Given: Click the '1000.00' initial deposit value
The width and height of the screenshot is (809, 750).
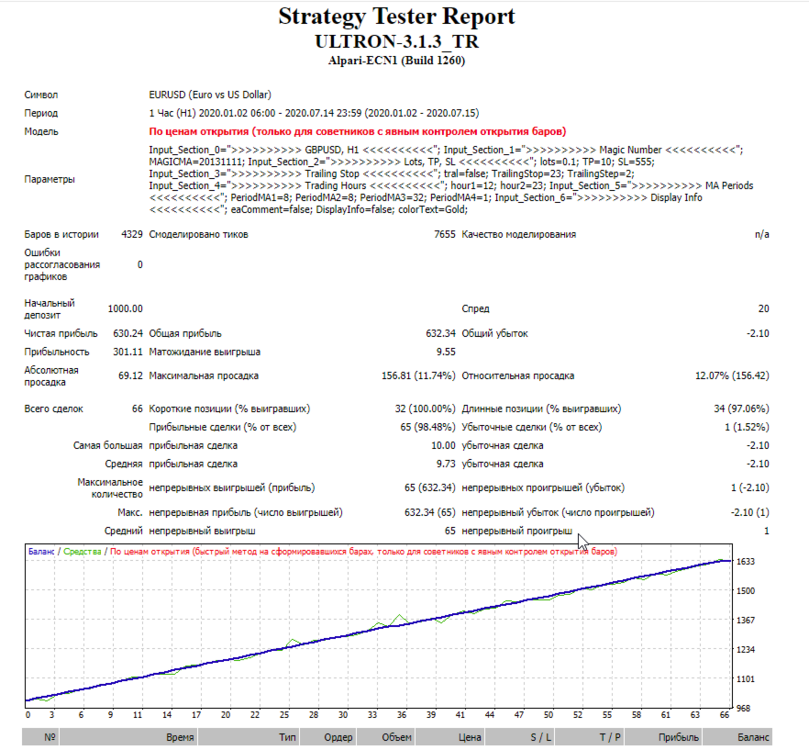Looking at the screenshot, I should [125, 309].
